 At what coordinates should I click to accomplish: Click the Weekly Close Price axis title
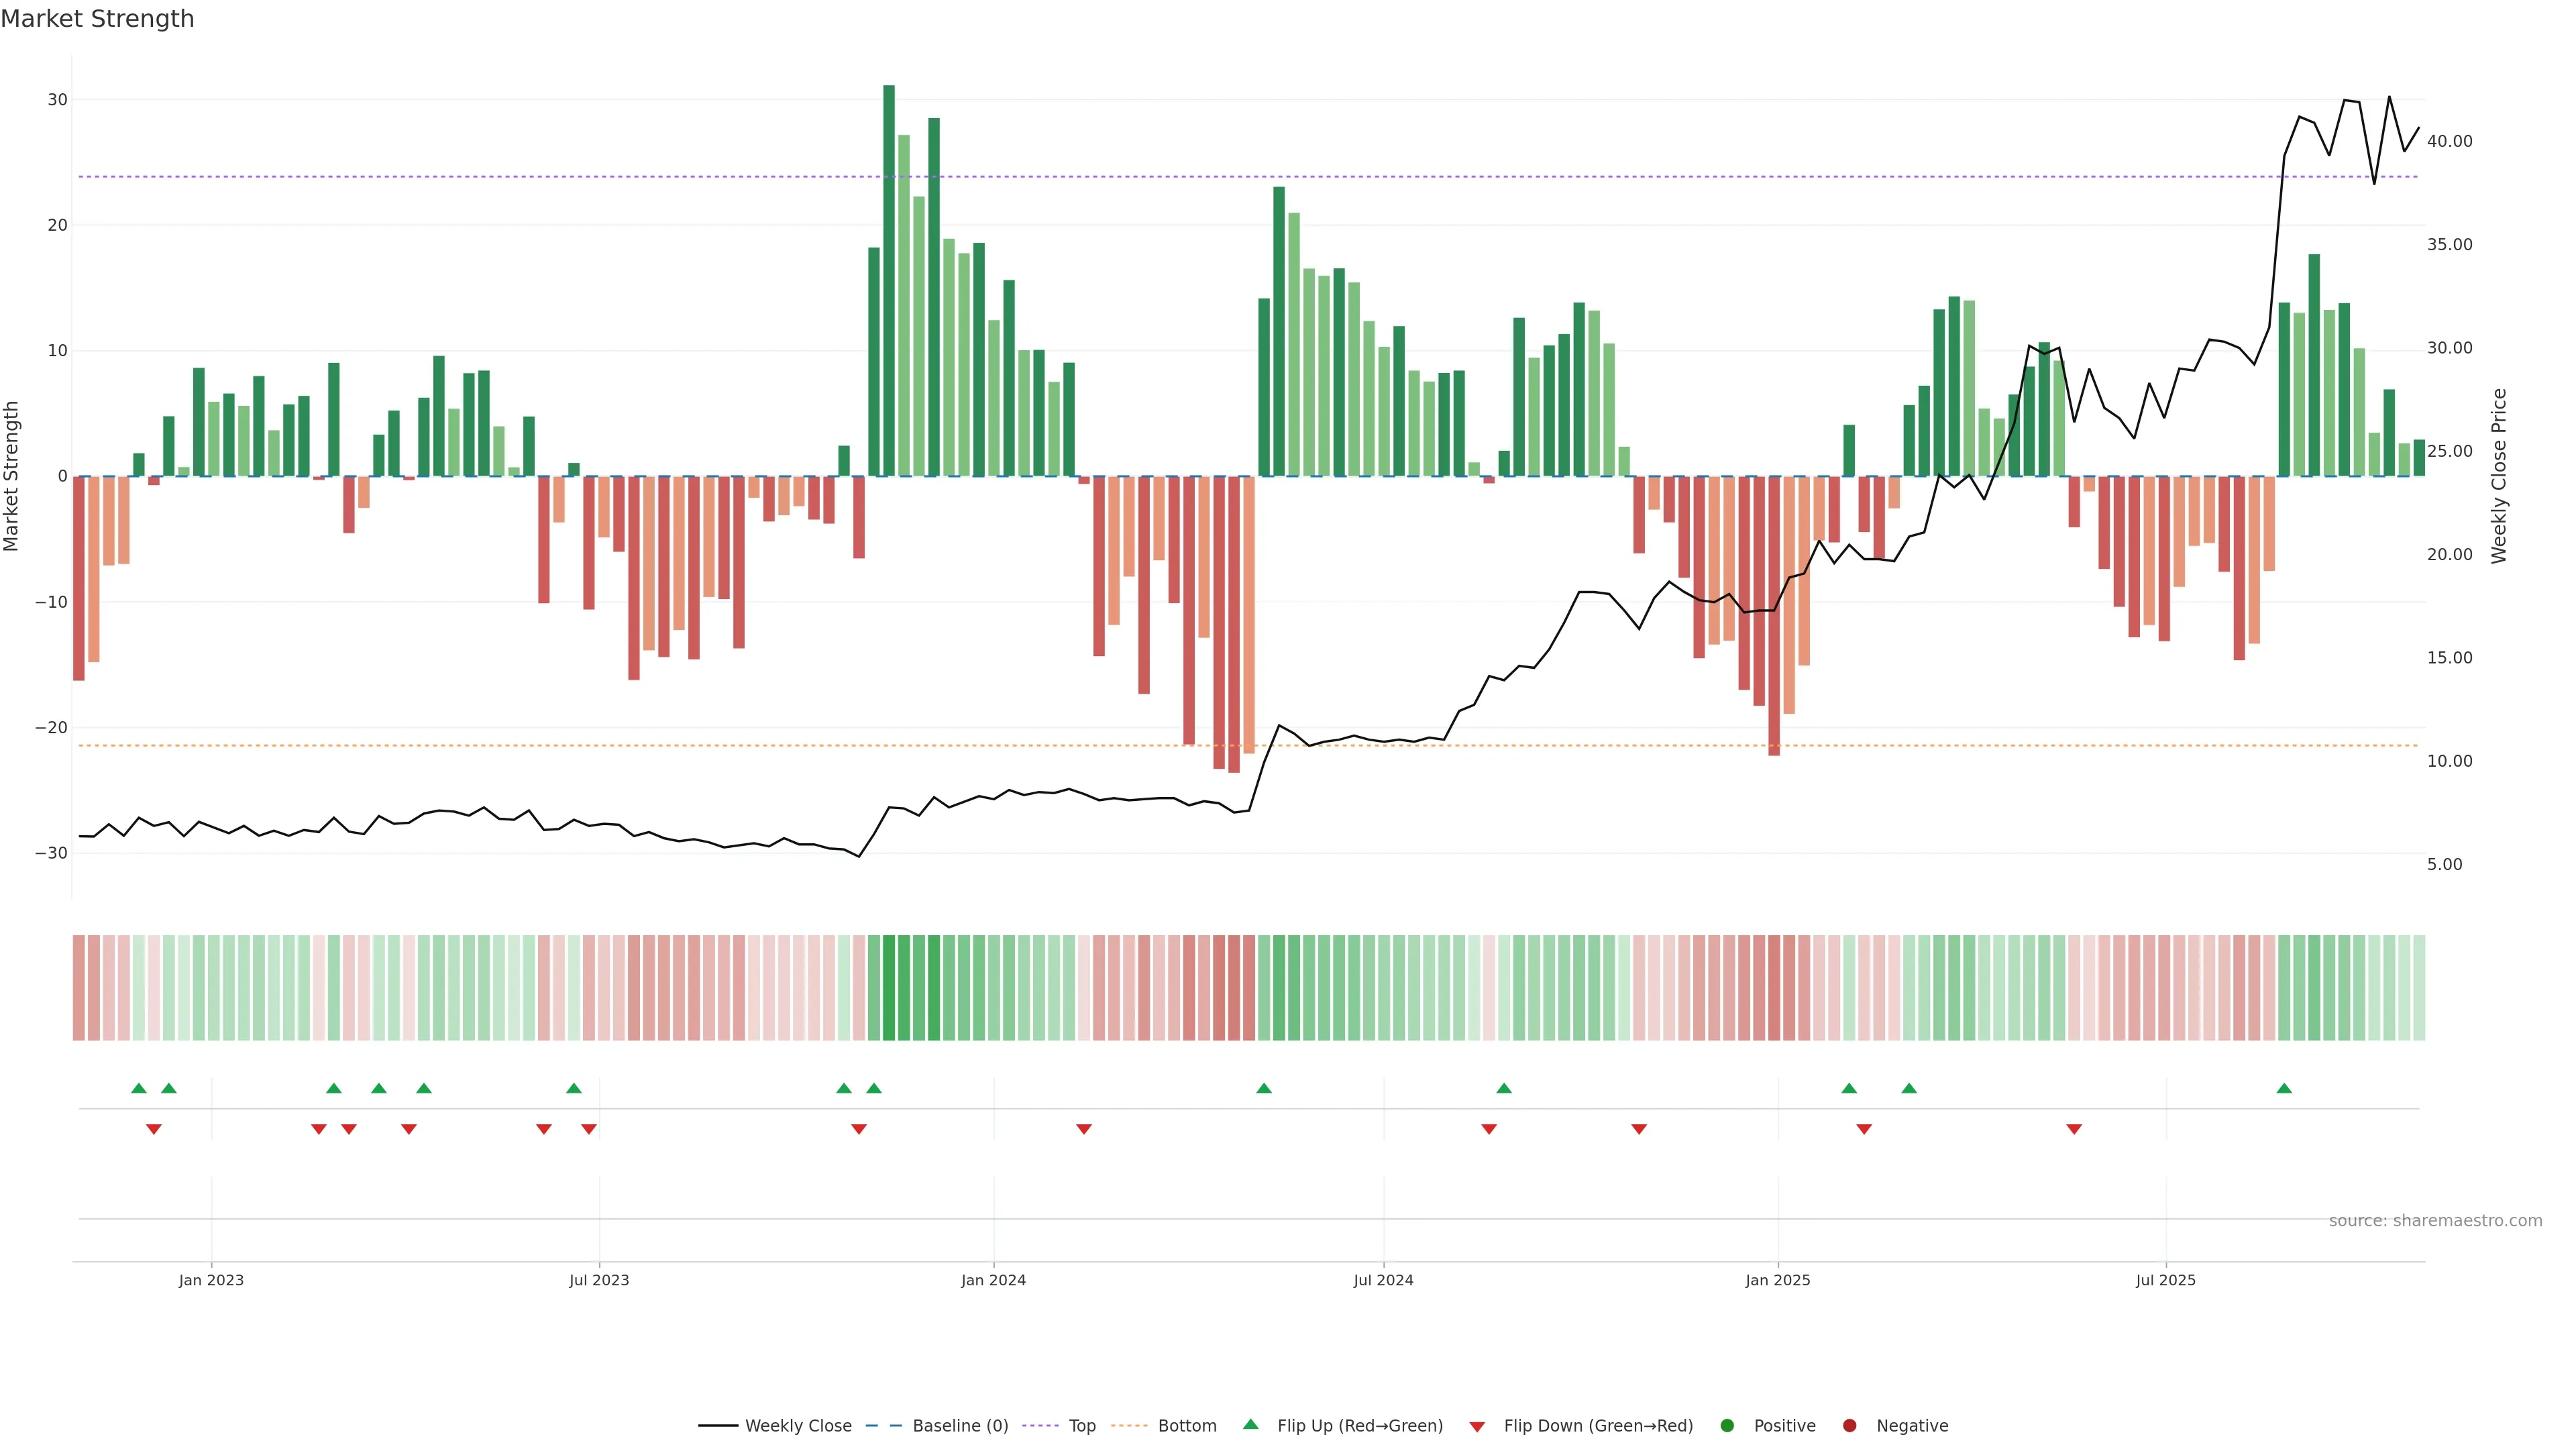[2499, 476]
